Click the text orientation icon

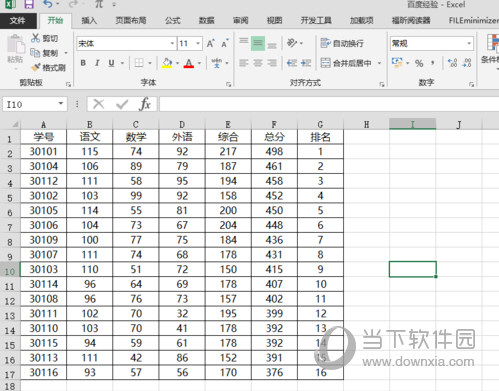click(292, 43)
